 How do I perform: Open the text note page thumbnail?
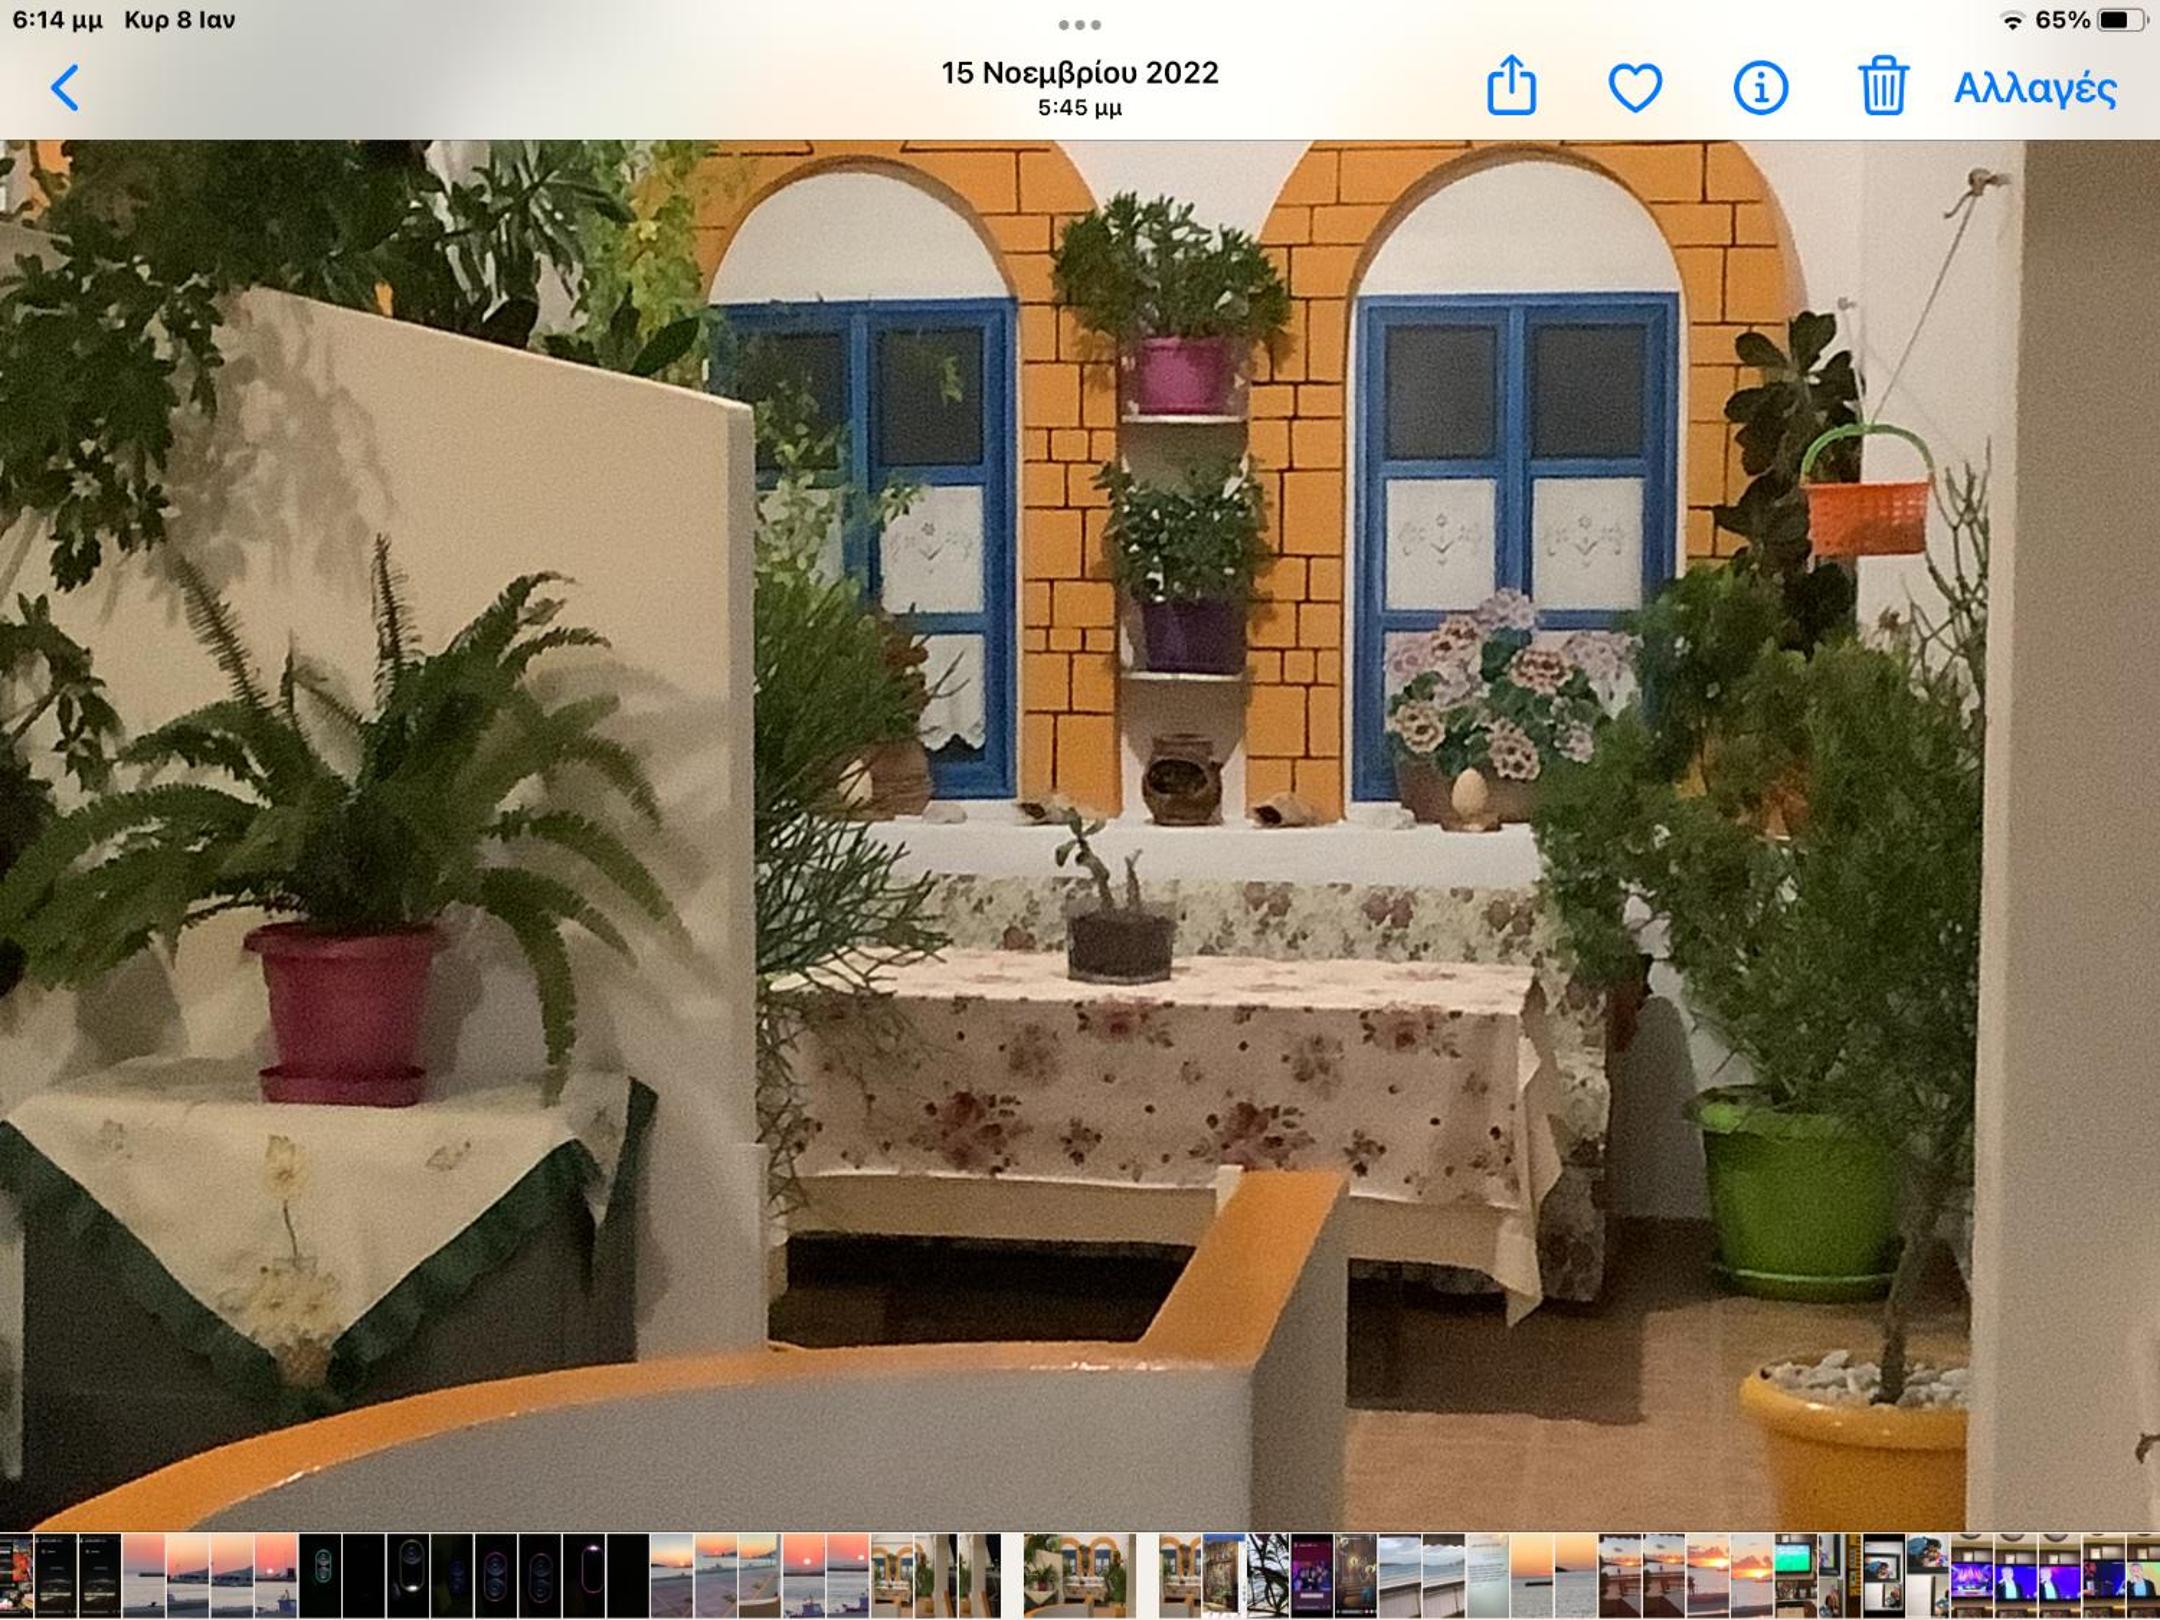click(1486, 1577)
